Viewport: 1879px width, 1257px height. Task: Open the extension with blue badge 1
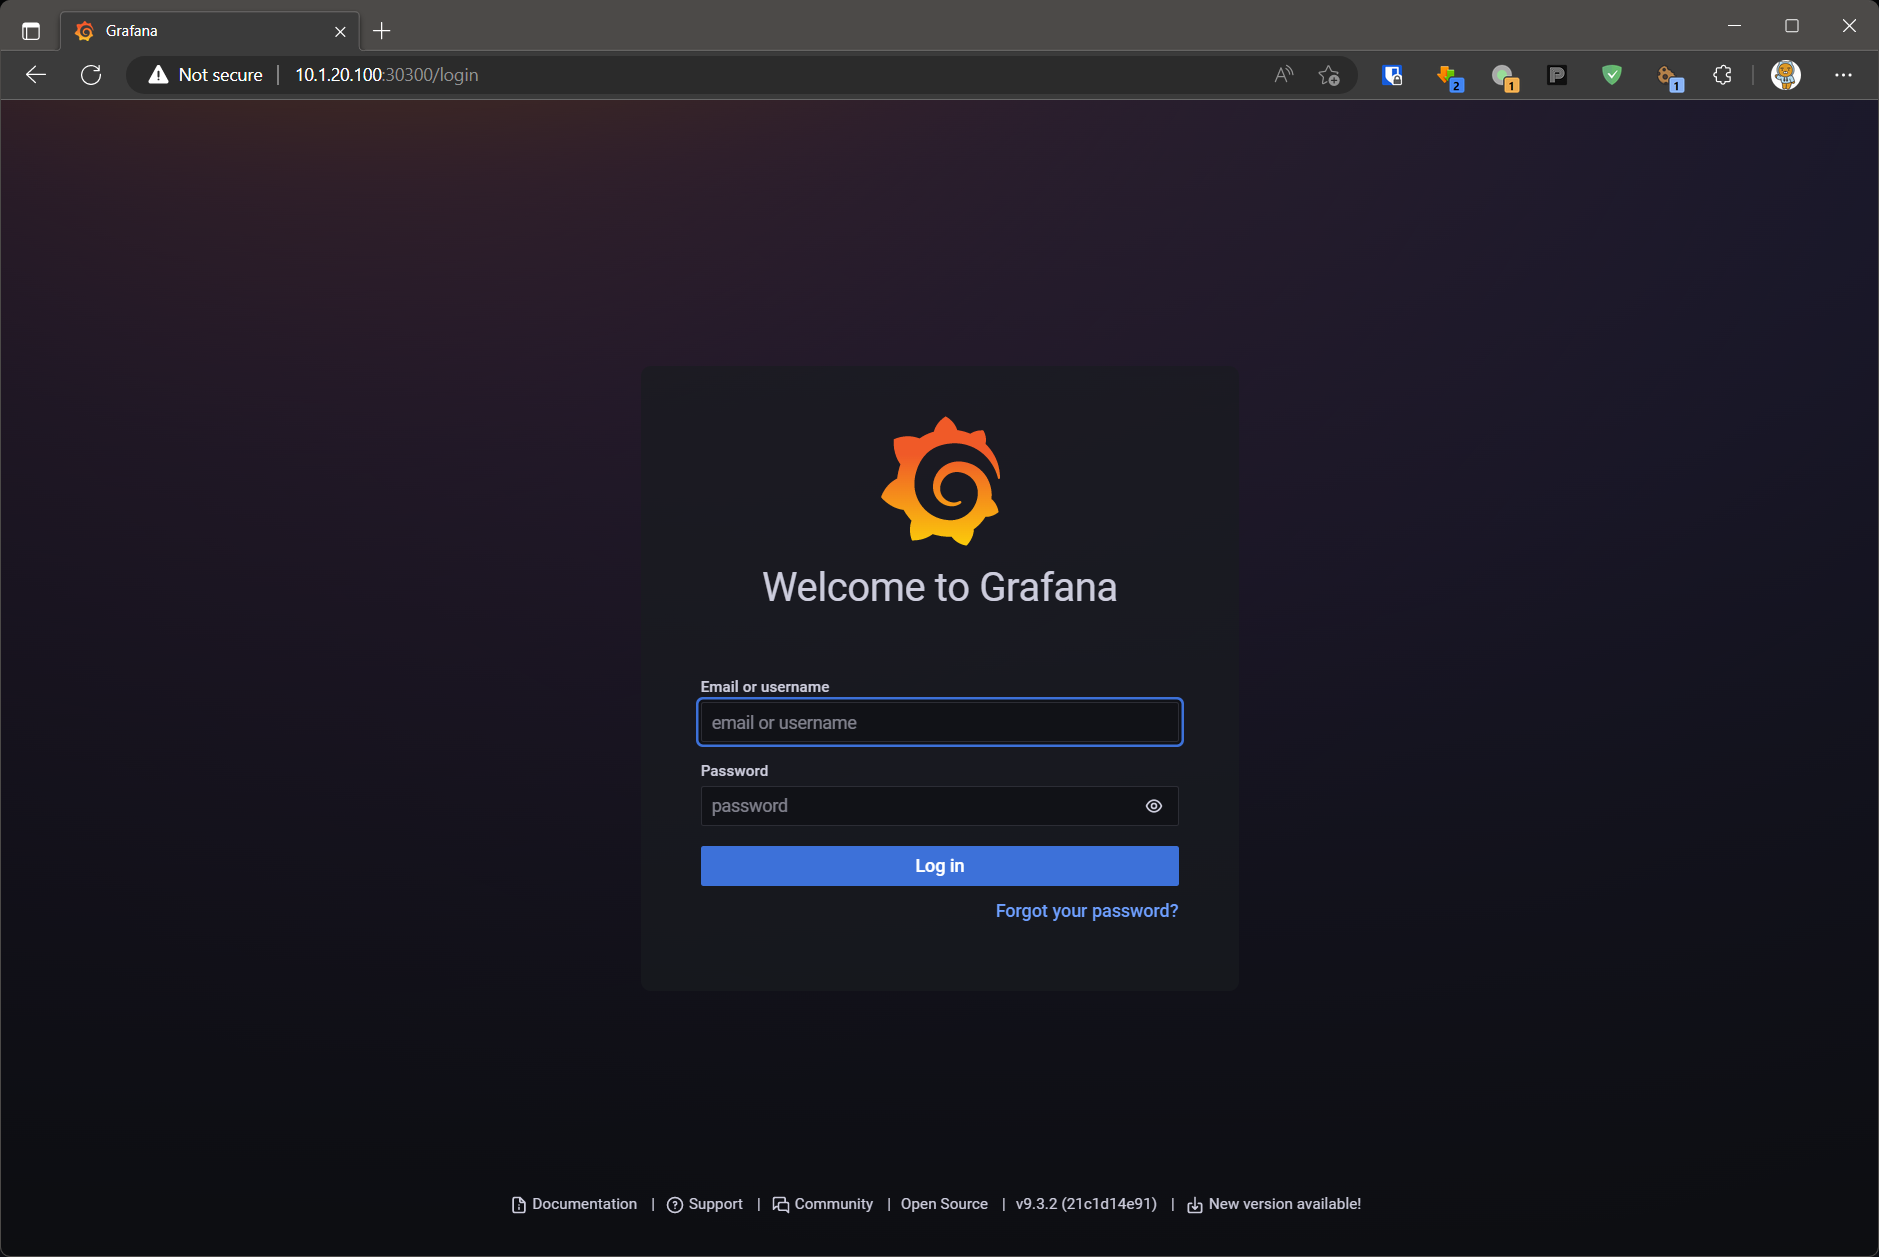[x=1669, y=77]
